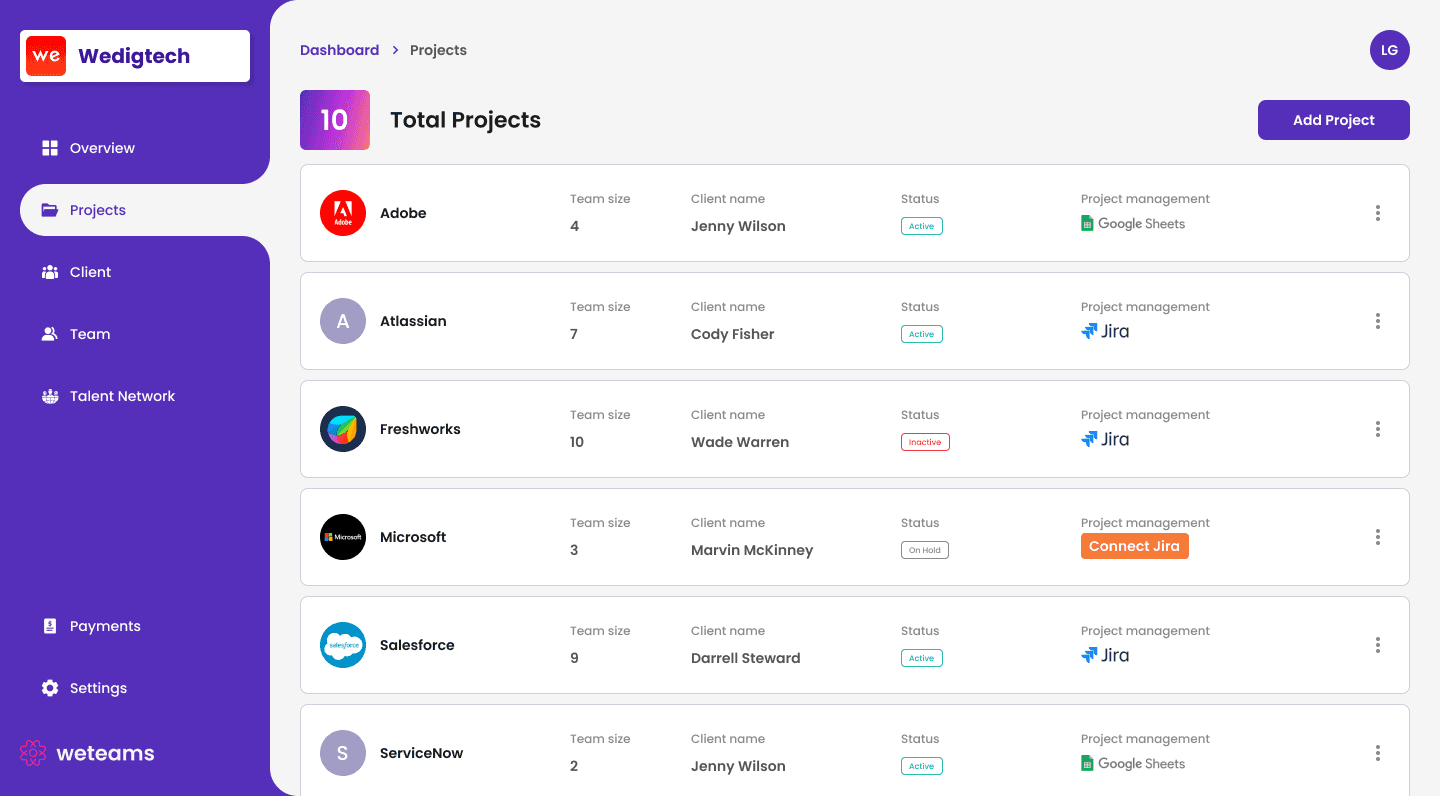Click the Freshworks project name

(x=420, y=429)
